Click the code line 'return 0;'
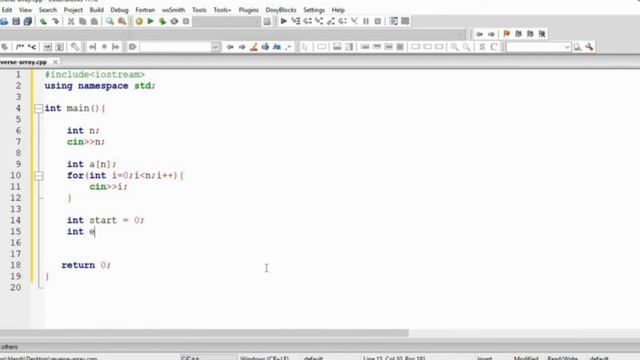The image size is (640, 360). 86,265
